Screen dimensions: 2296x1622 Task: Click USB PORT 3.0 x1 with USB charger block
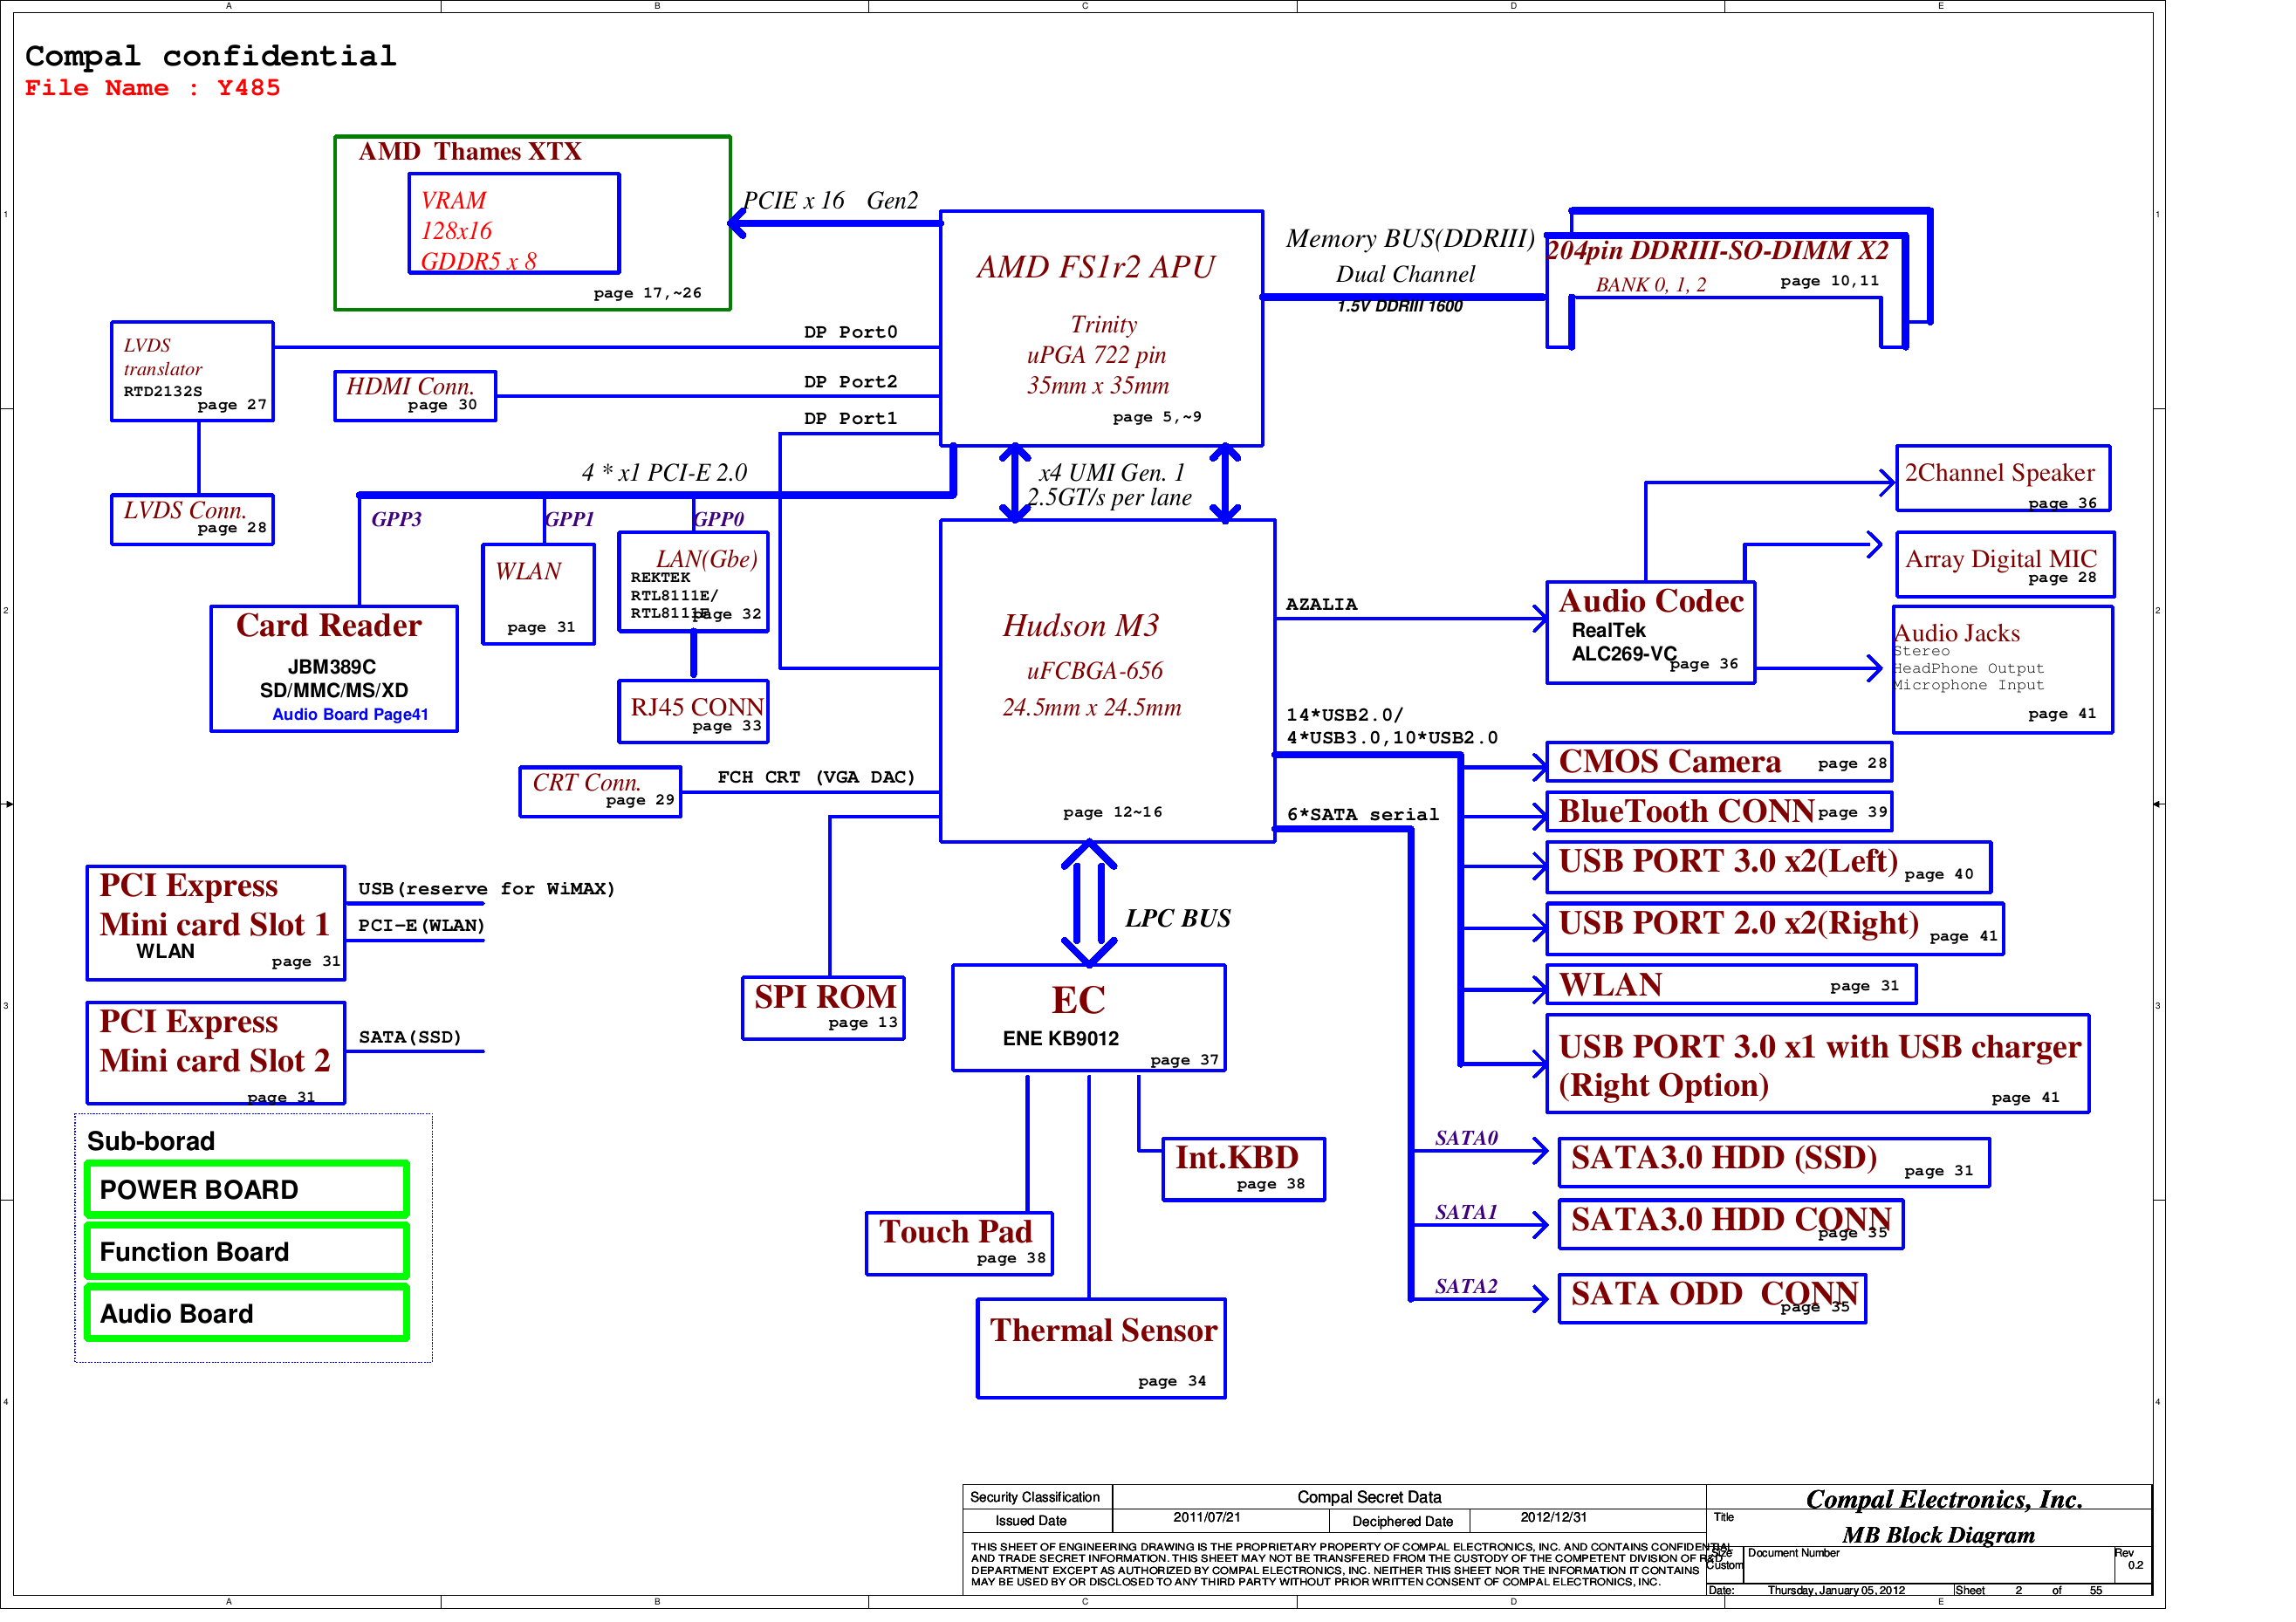coord(1818,1065)
